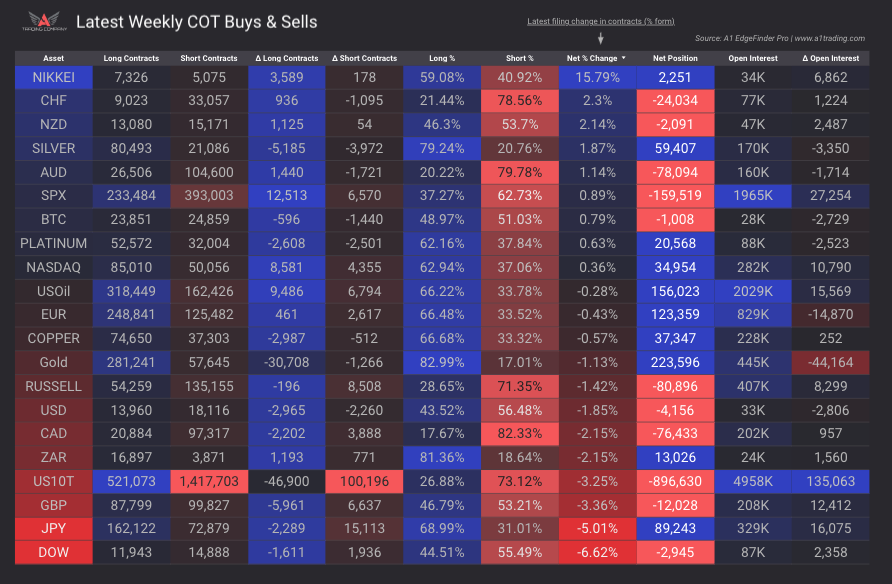Click the Short Contracts column header
Screen dimensions: 892x584
click(x=209, y=58)
